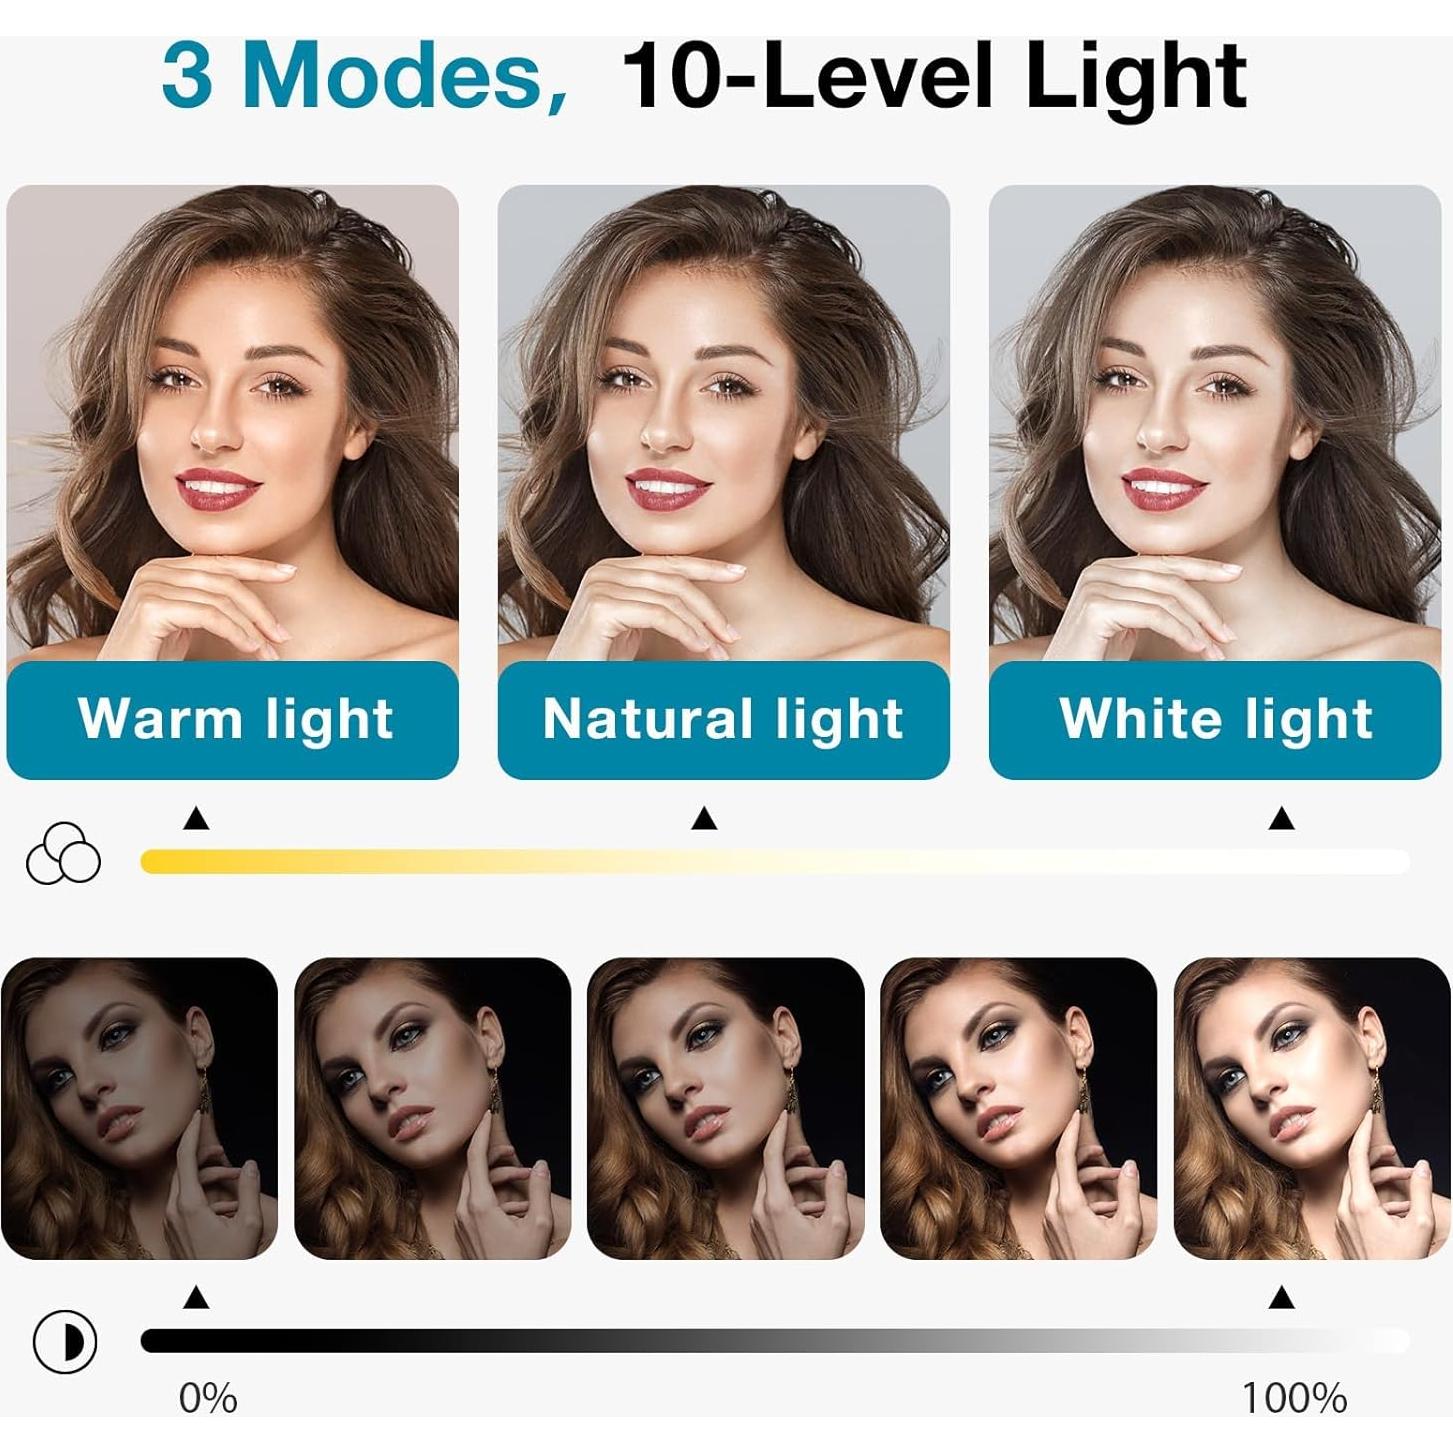Click the 0% brightness triangle marker
1453x1453 pixels.
coord(196,1298)
